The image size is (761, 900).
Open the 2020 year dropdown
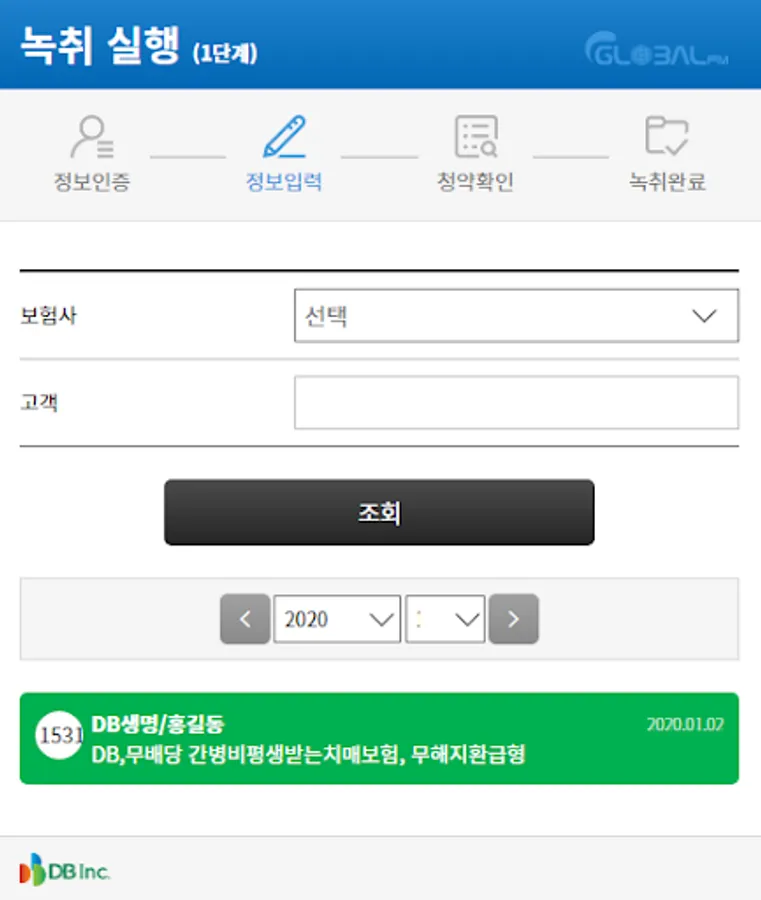click(337, 619)
